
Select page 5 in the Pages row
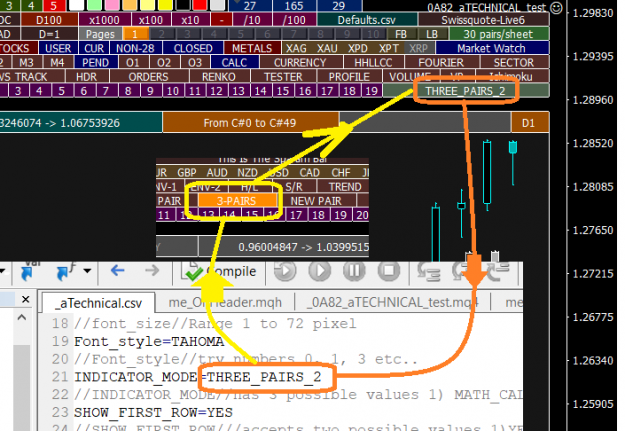pyautogui.click(x=241, y=34)
